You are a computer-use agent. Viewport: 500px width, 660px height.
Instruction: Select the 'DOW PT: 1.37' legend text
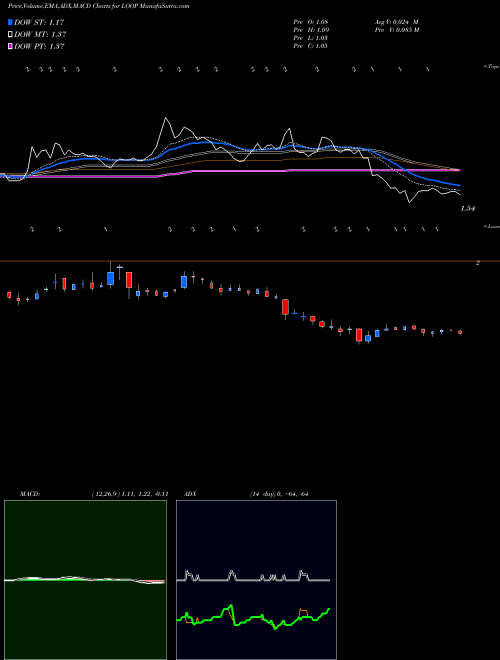pyautogui.click(x=39, y=47)
